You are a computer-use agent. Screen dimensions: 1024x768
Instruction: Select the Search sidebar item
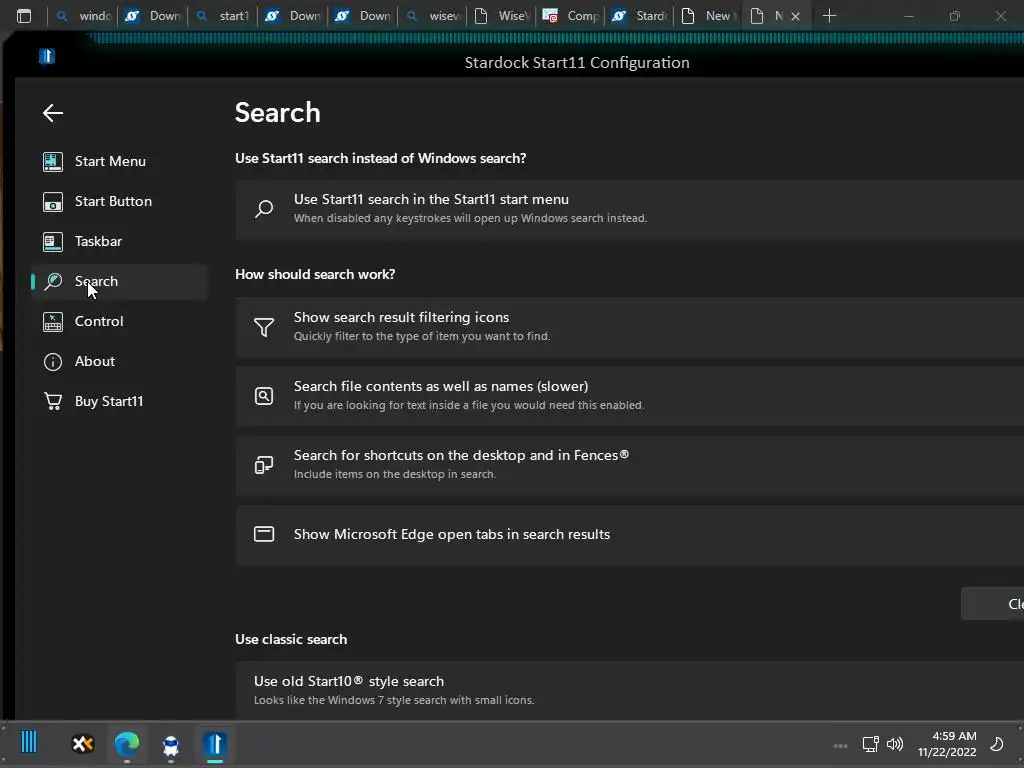click(x=119, y=281)
